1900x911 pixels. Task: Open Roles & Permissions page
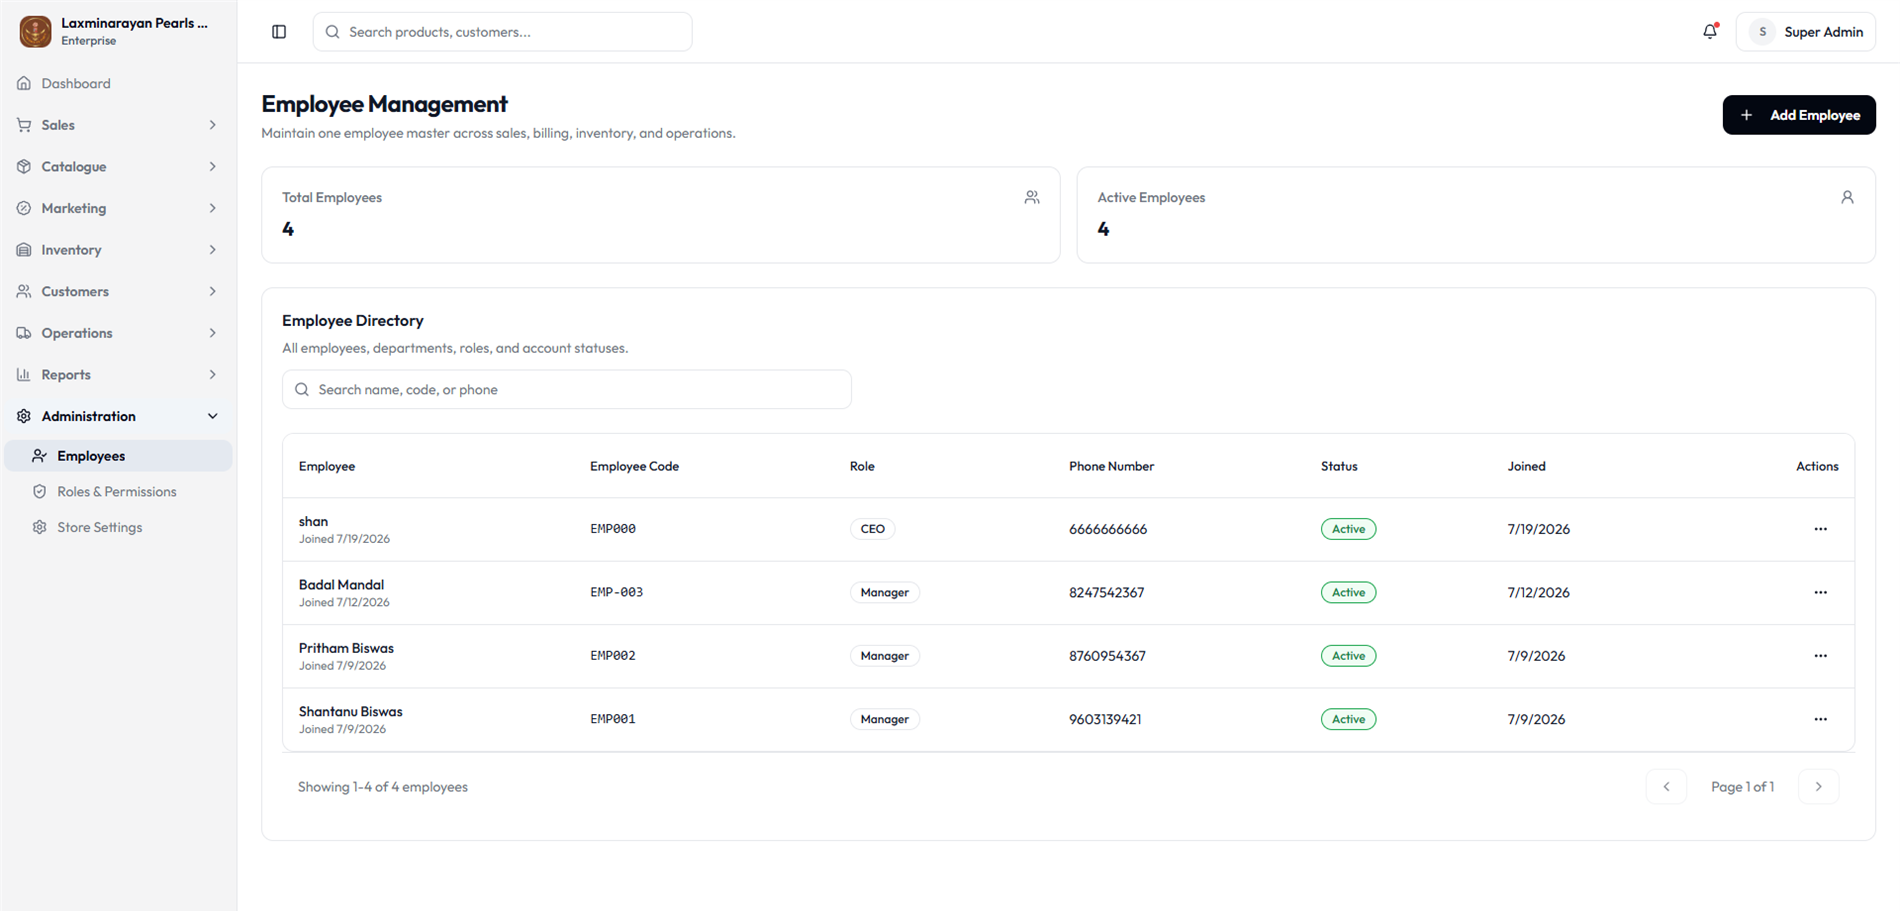pos(118,492)
